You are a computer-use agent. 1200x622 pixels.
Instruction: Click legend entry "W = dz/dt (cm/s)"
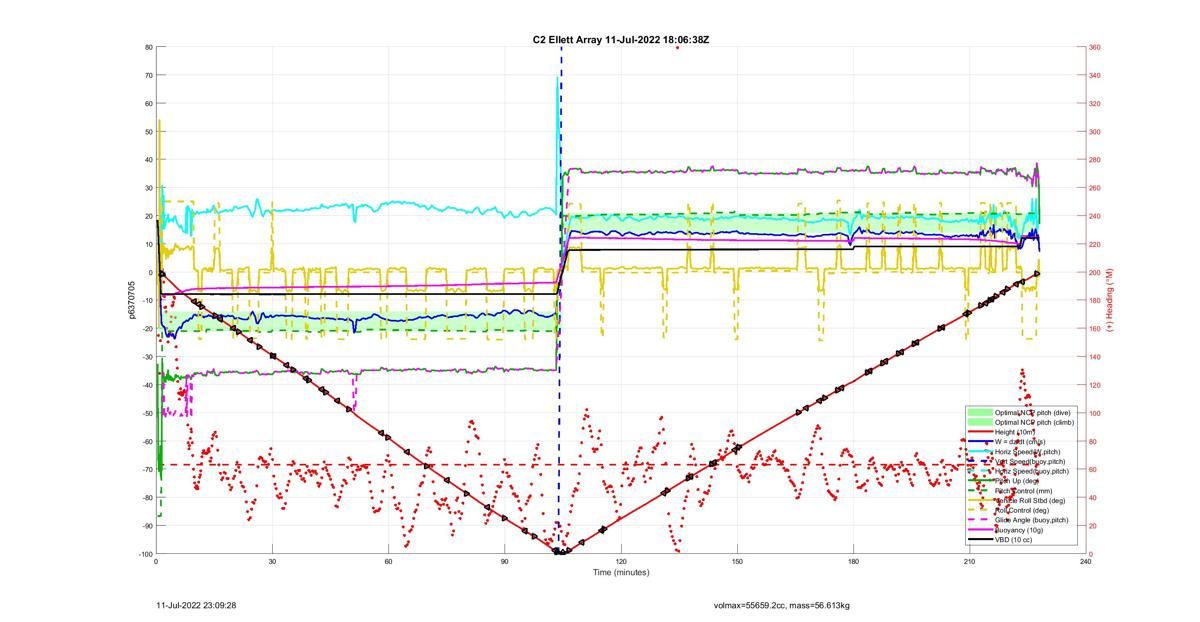click(x=1020, y=441)
